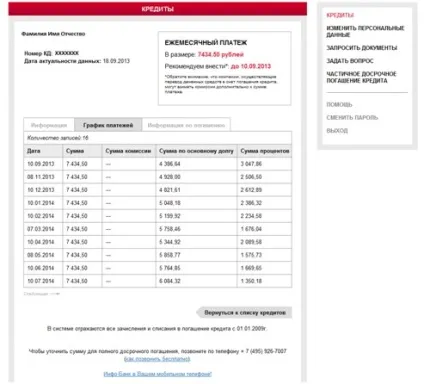Click principal amount 5 048,18
The image size is (424, 384).
pyautogui.click(x=170, y=203)
